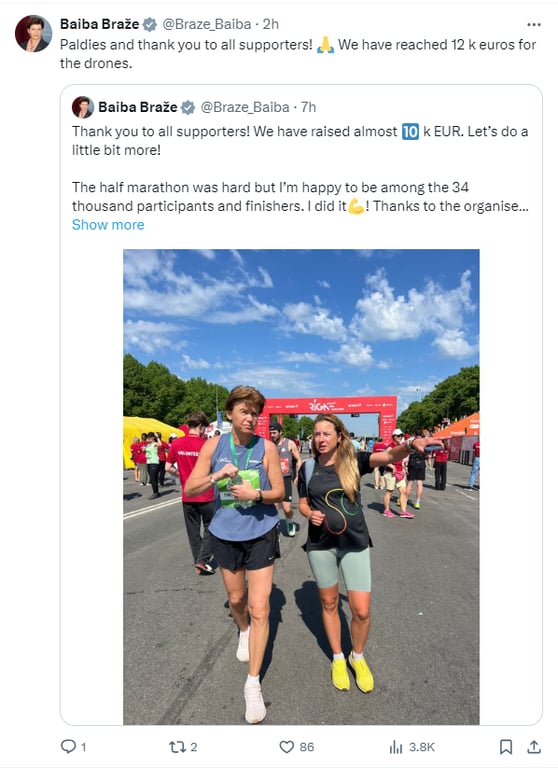Like the post with heart icon
558x768 pixels.
(287, 746)
